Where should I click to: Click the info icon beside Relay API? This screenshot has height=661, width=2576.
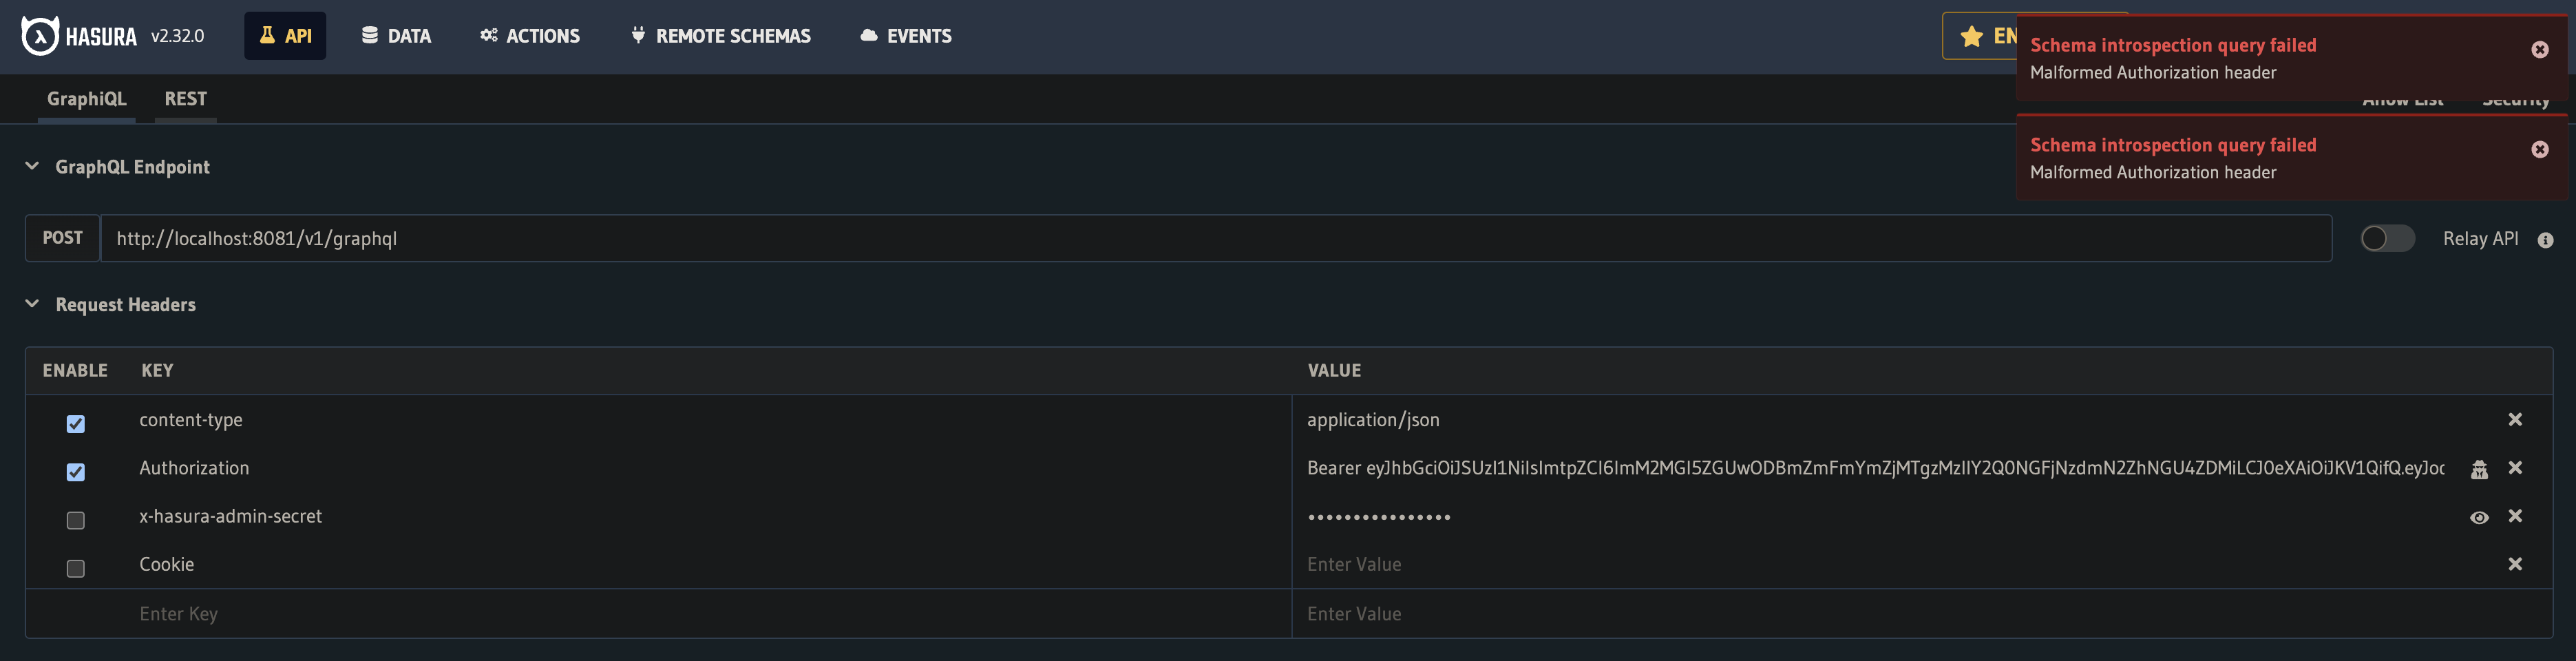point(2546,239)
